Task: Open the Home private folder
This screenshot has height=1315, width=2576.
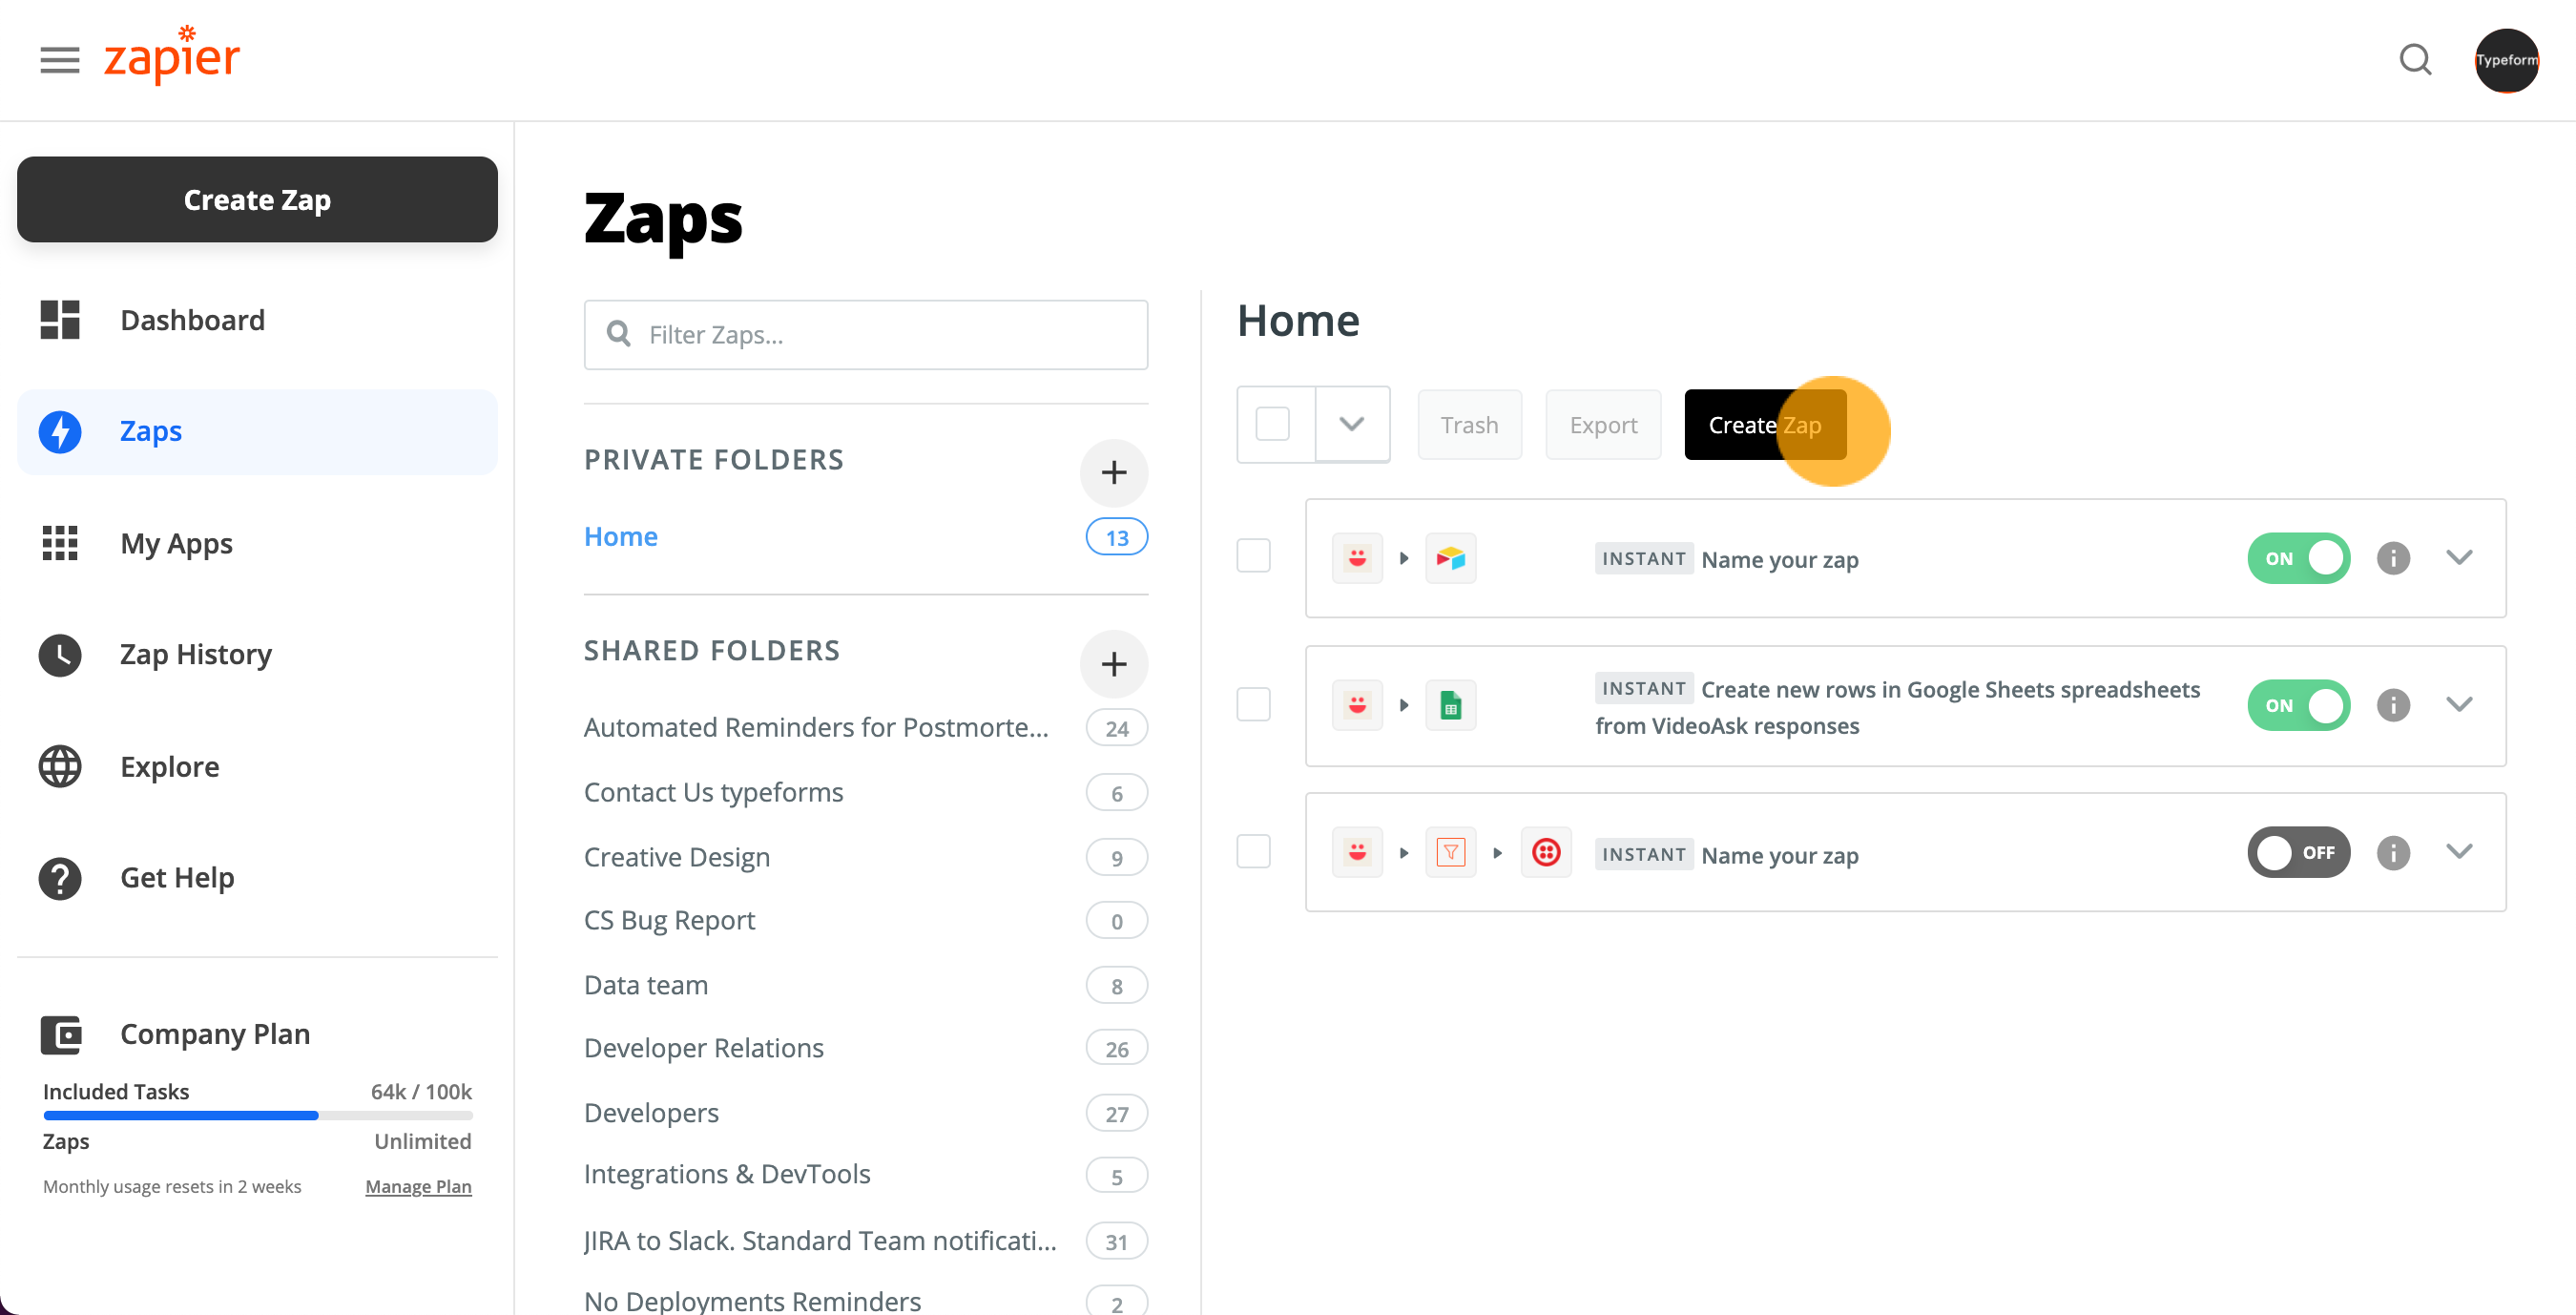Action: tap(620, 537)
